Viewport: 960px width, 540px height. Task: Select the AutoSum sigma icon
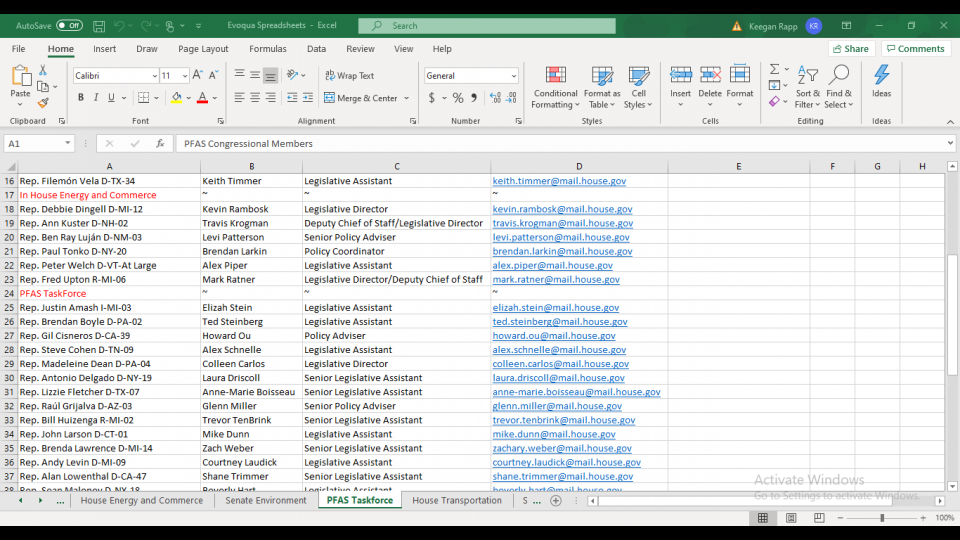(774, 69)
